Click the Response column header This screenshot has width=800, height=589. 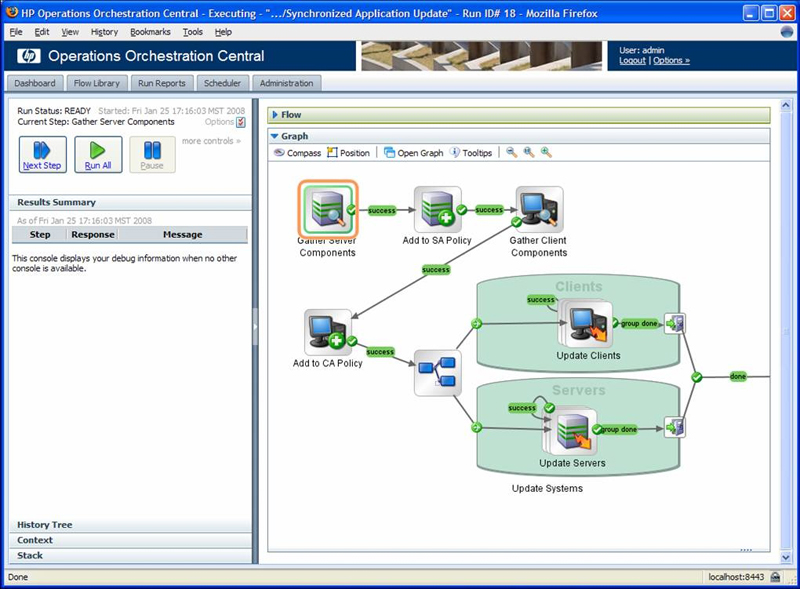click(93, 235)
